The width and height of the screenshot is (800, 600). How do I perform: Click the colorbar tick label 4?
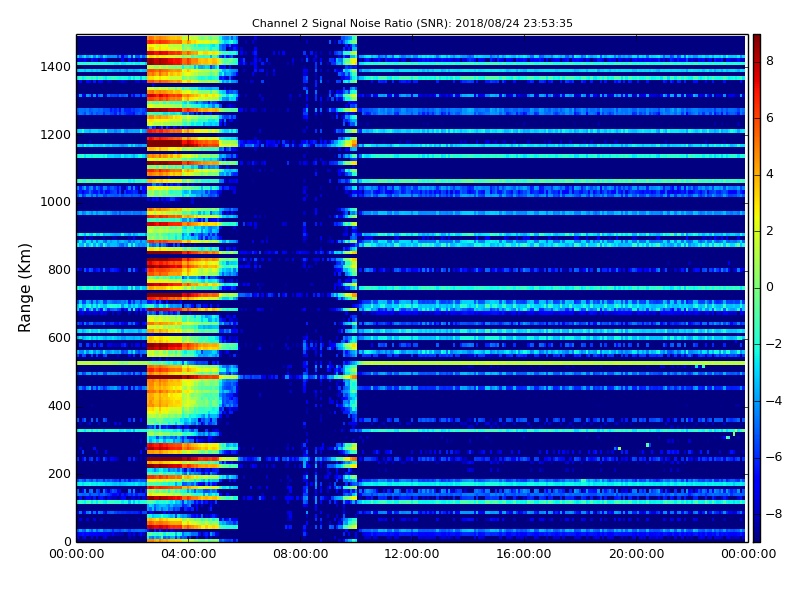tap(770, 174)
